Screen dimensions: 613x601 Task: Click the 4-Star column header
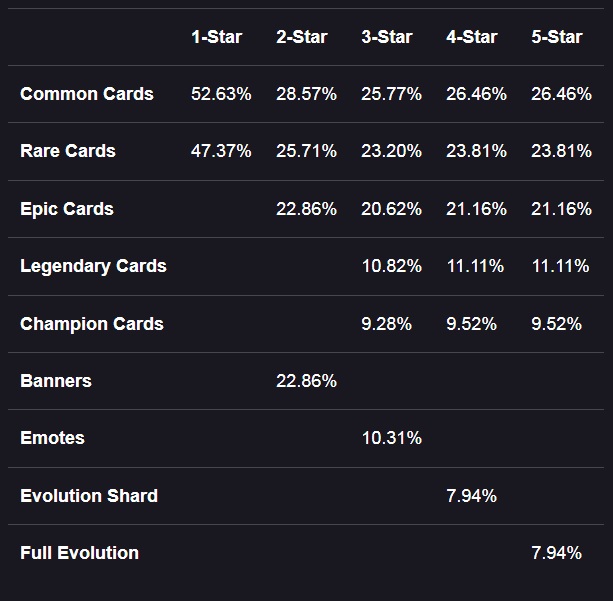pos(471,37)
